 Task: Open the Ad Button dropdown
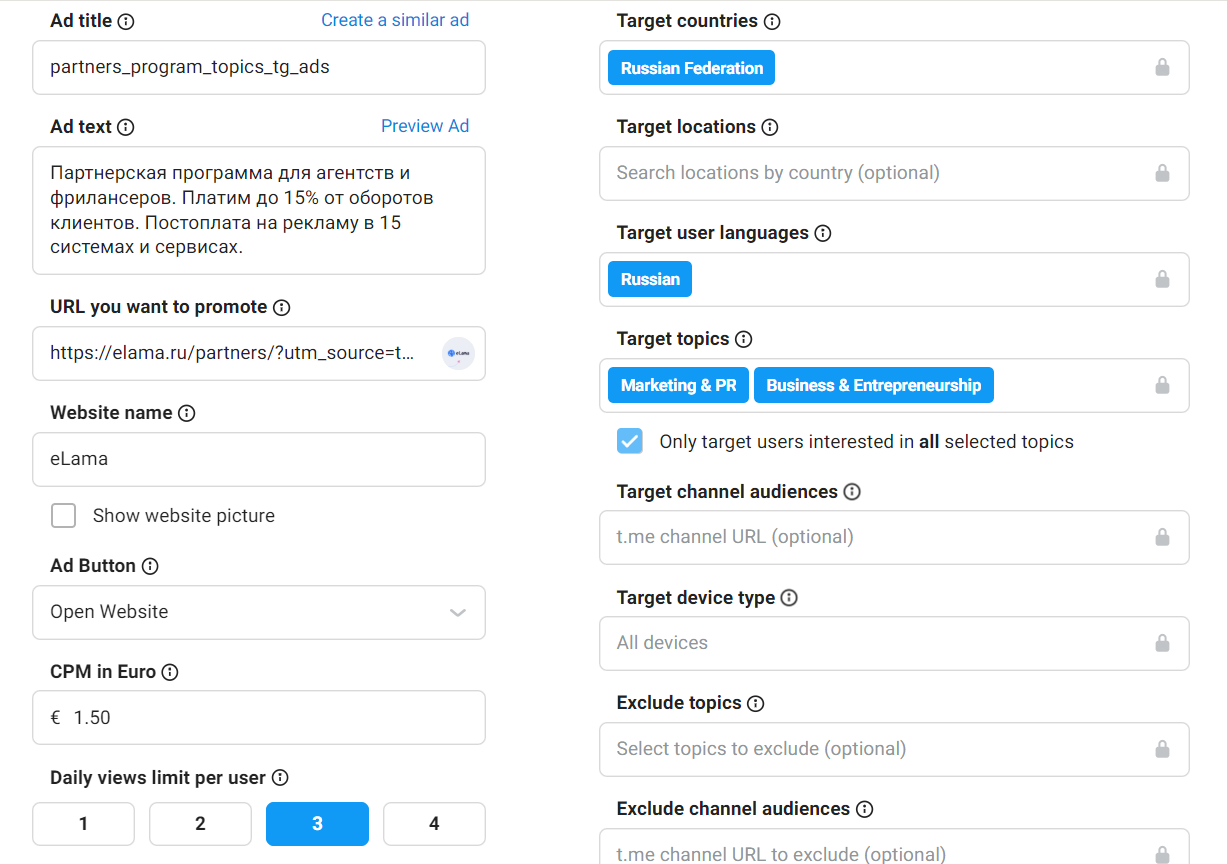point(258,612)
